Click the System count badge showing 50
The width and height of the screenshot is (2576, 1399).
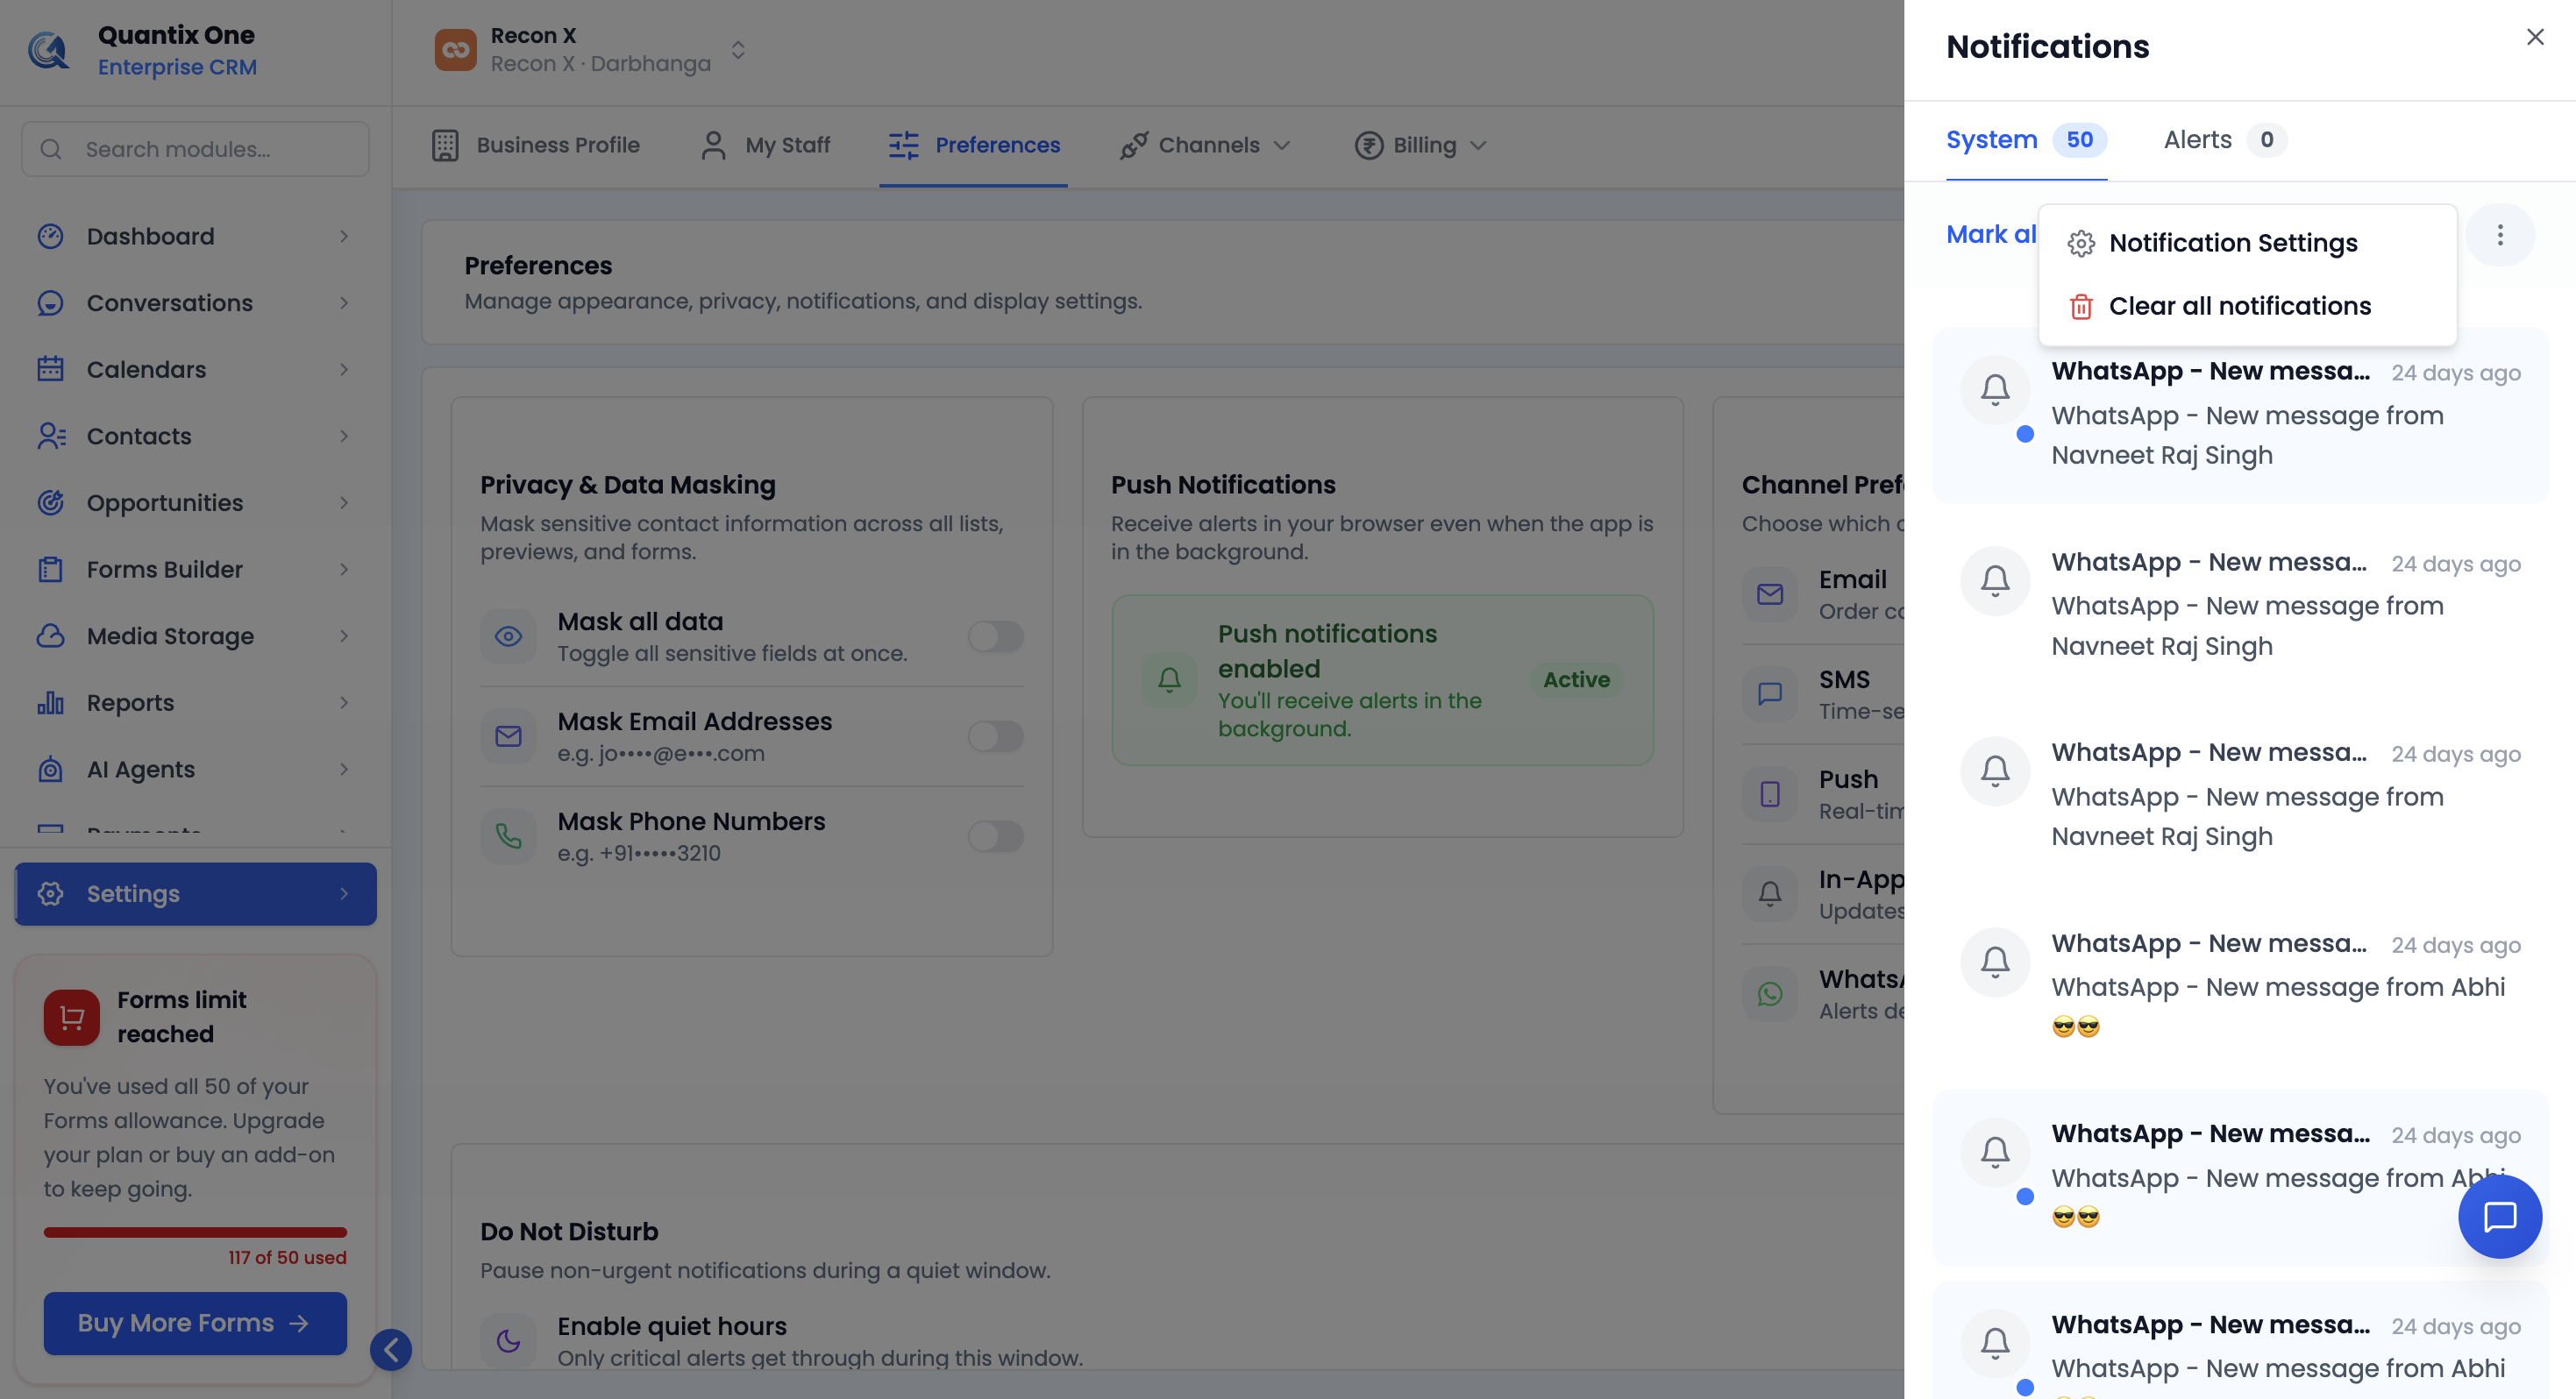(x=2079, y=140)
